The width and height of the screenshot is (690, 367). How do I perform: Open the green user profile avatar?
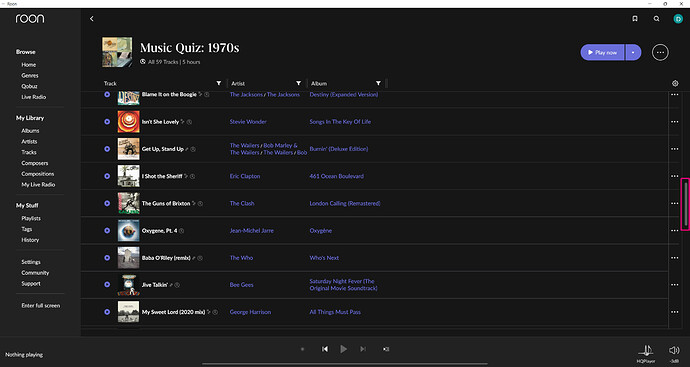click(678, 18)
